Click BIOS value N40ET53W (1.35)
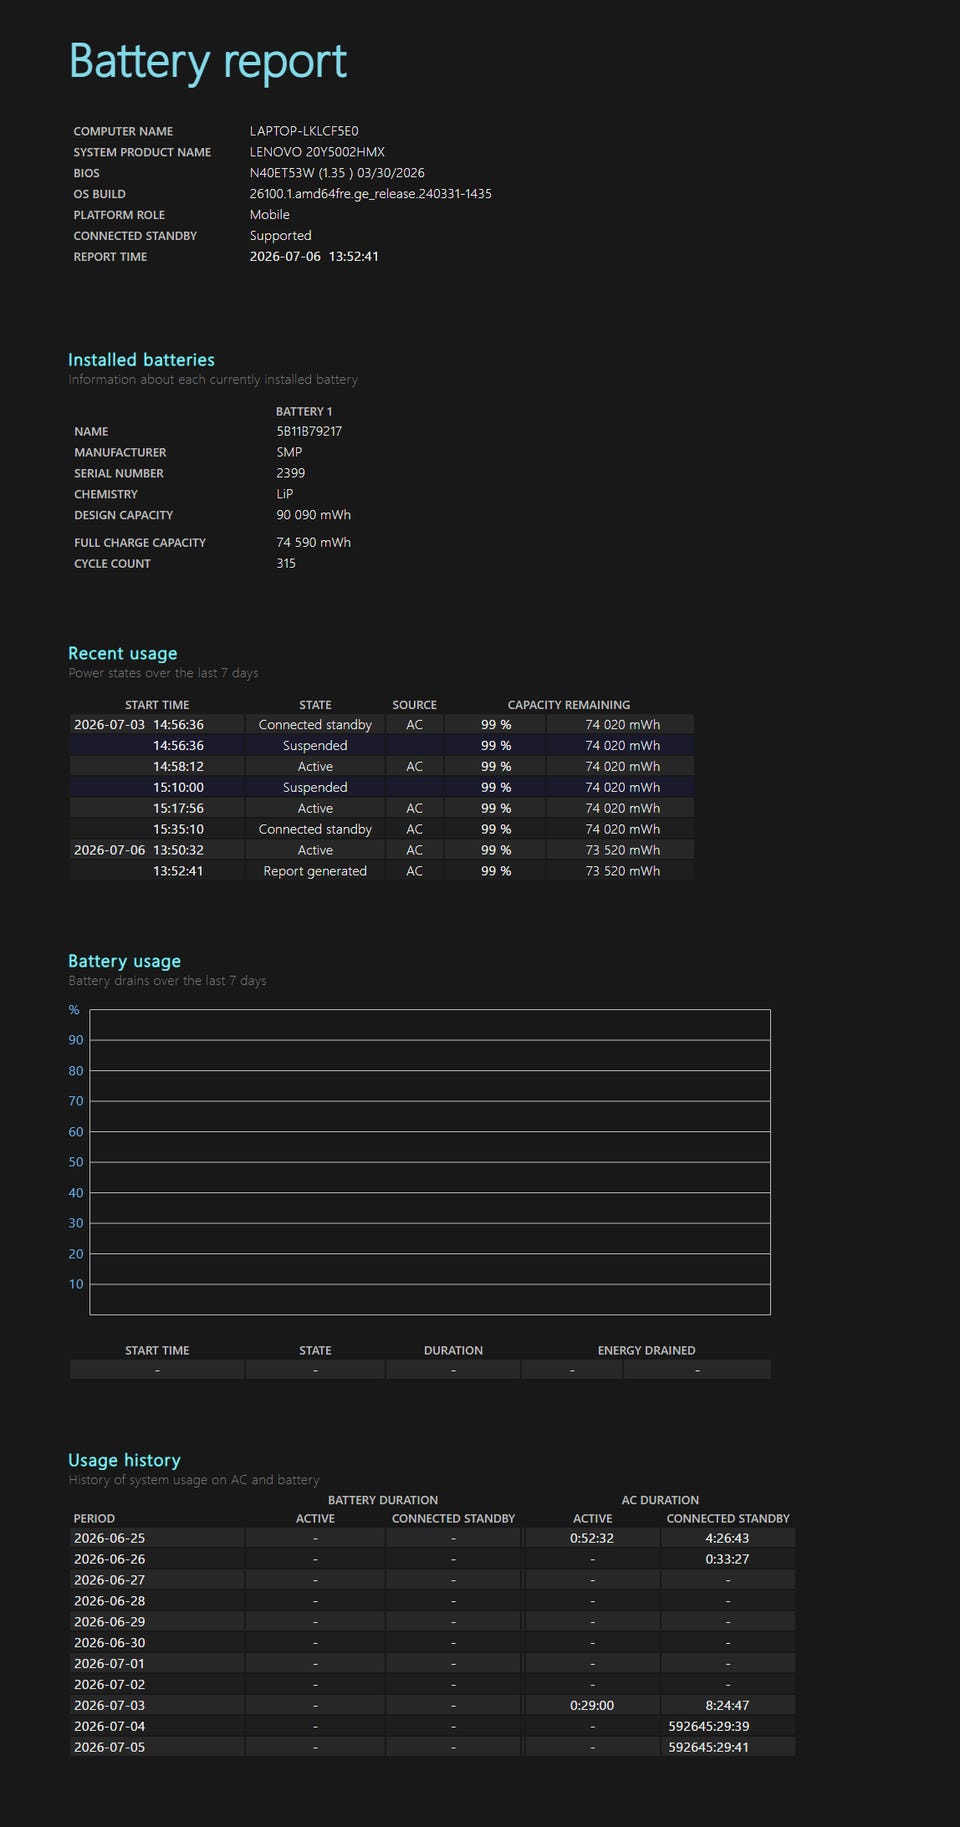Image resolution: width=960 pixels, height=1827 pixels. (x=337, y=173)
